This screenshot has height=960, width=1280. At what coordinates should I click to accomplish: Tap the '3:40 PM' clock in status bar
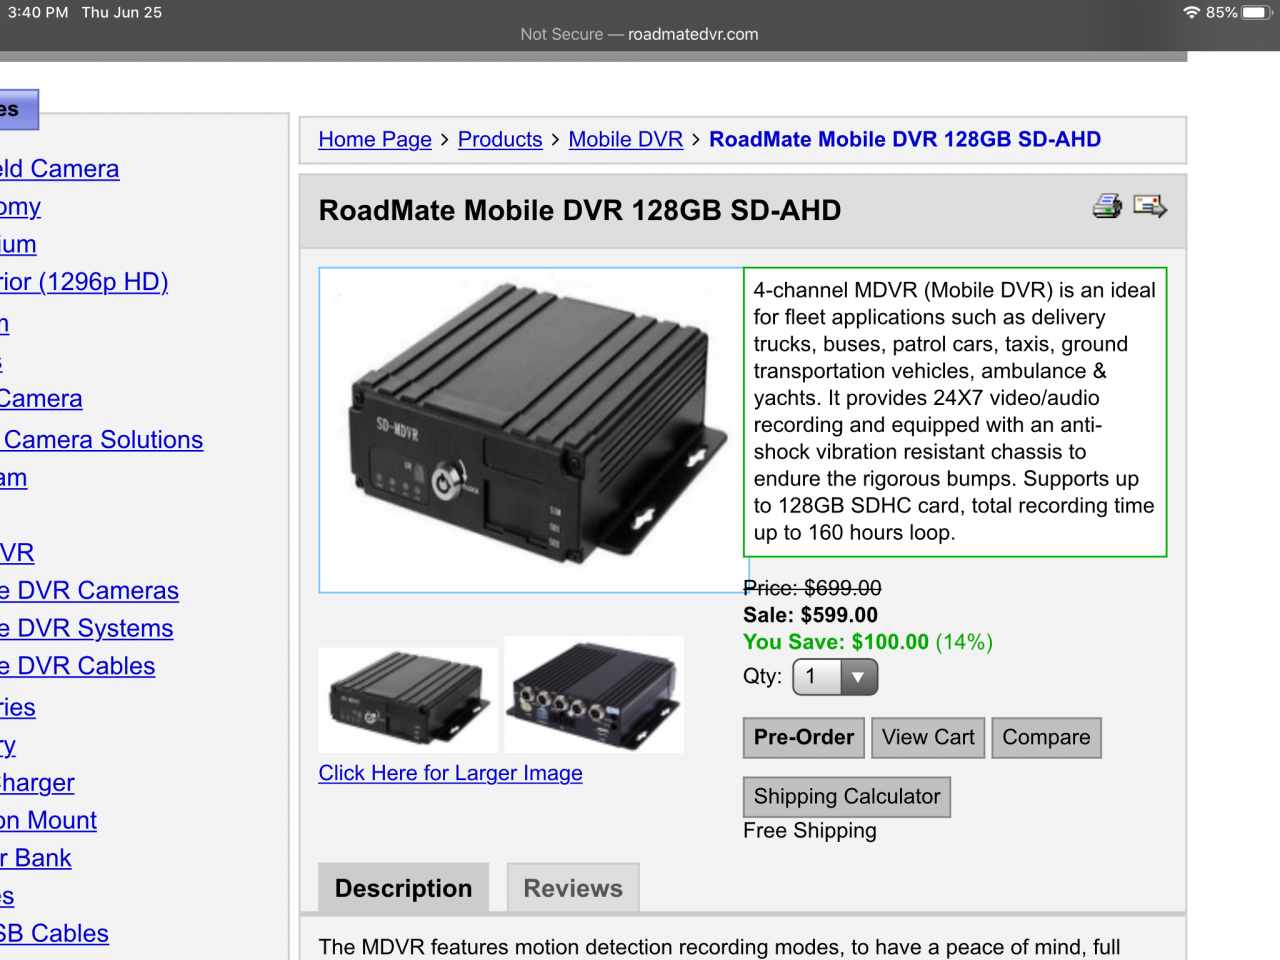pyautogui.click(x=38, y=12)
